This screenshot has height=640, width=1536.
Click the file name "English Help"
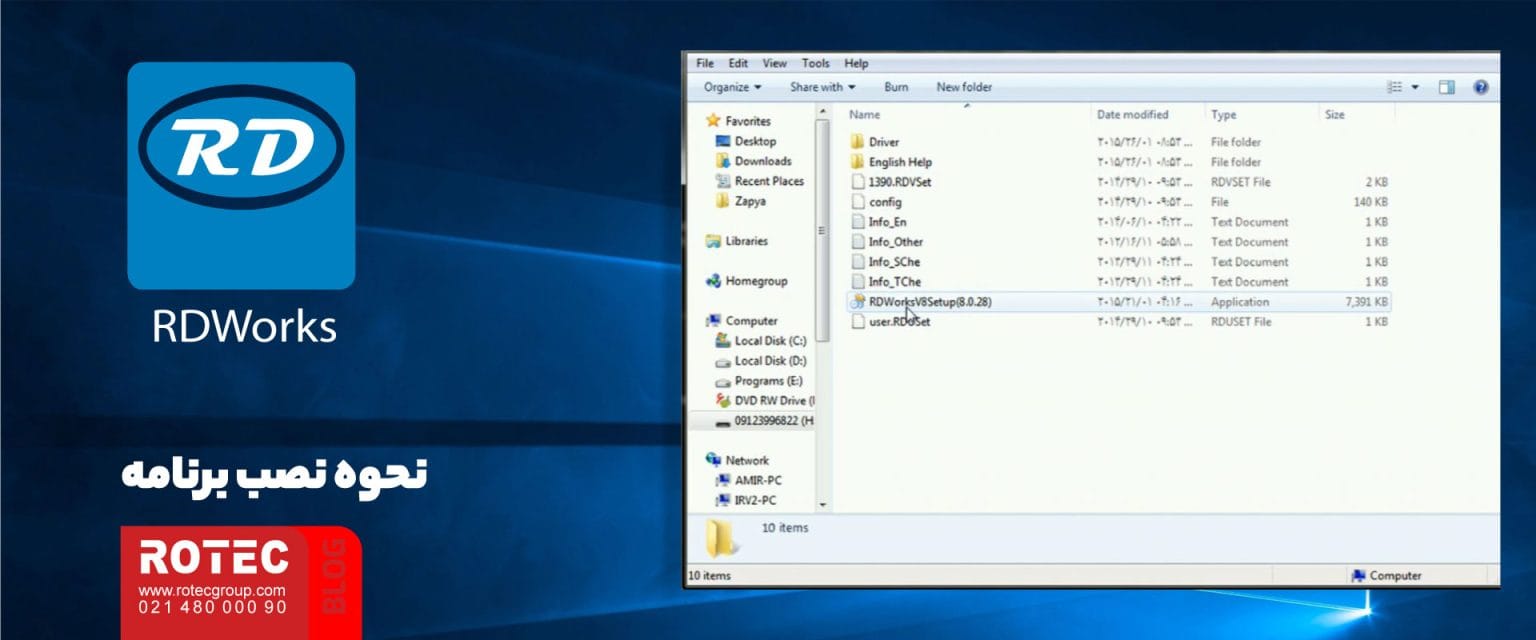tap(900, 162)
